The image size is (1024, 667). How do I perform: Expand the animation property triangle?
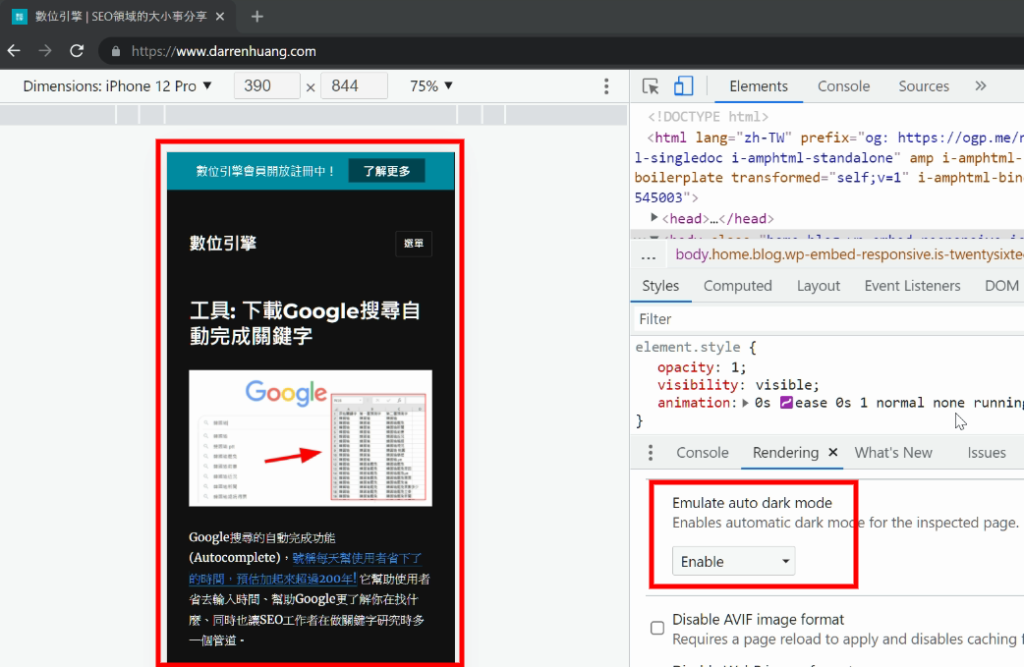tap(745, 403)
